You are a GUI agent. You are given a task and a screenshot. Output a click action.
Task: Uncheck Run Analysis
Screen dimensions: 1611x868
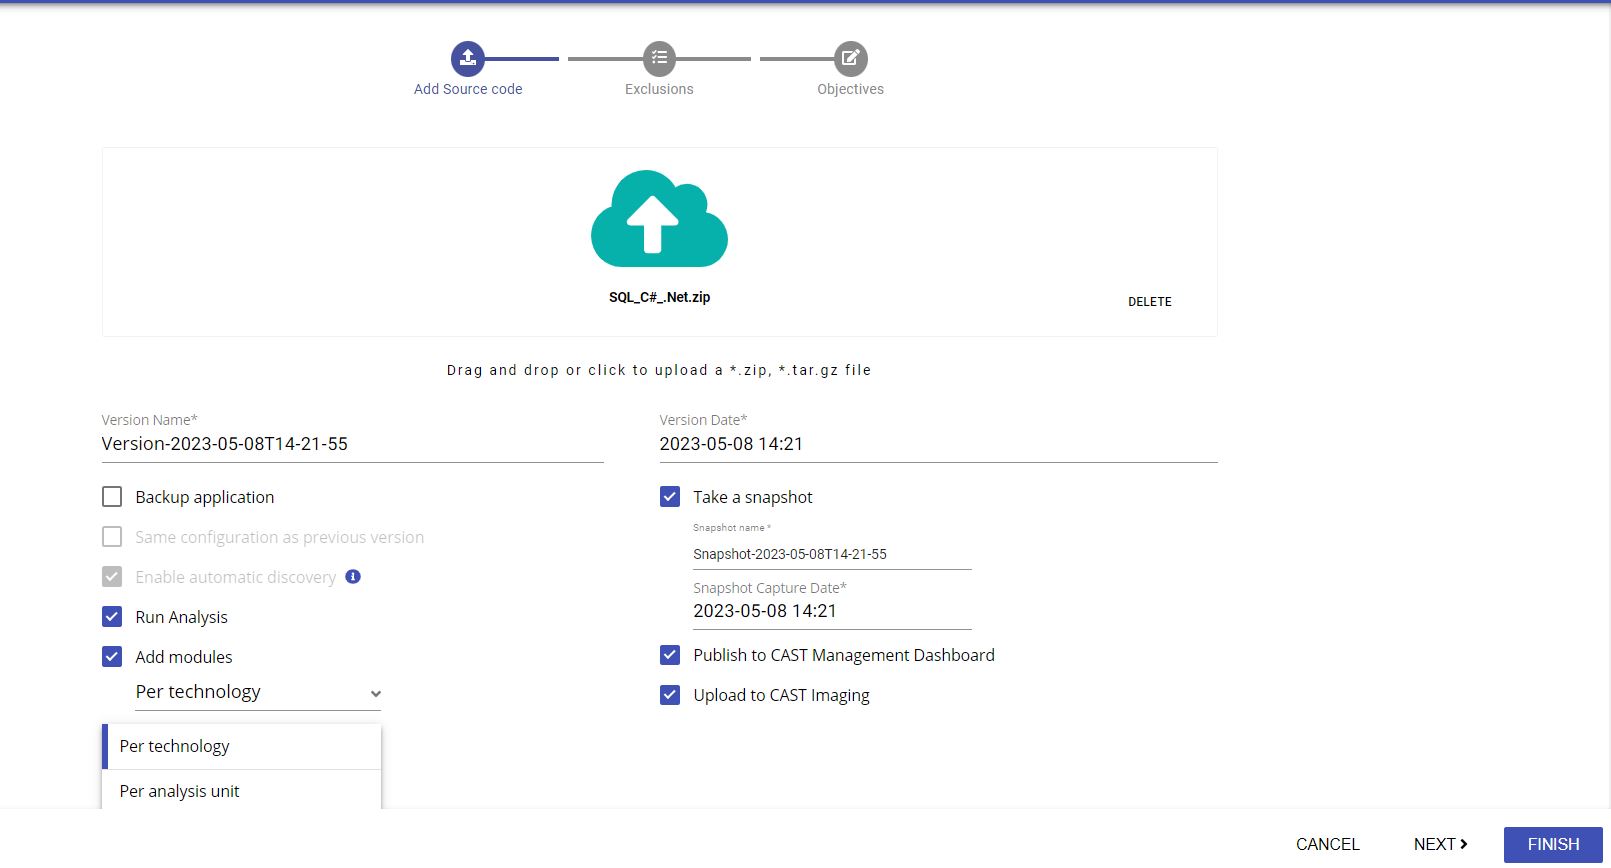coord(112,617)
